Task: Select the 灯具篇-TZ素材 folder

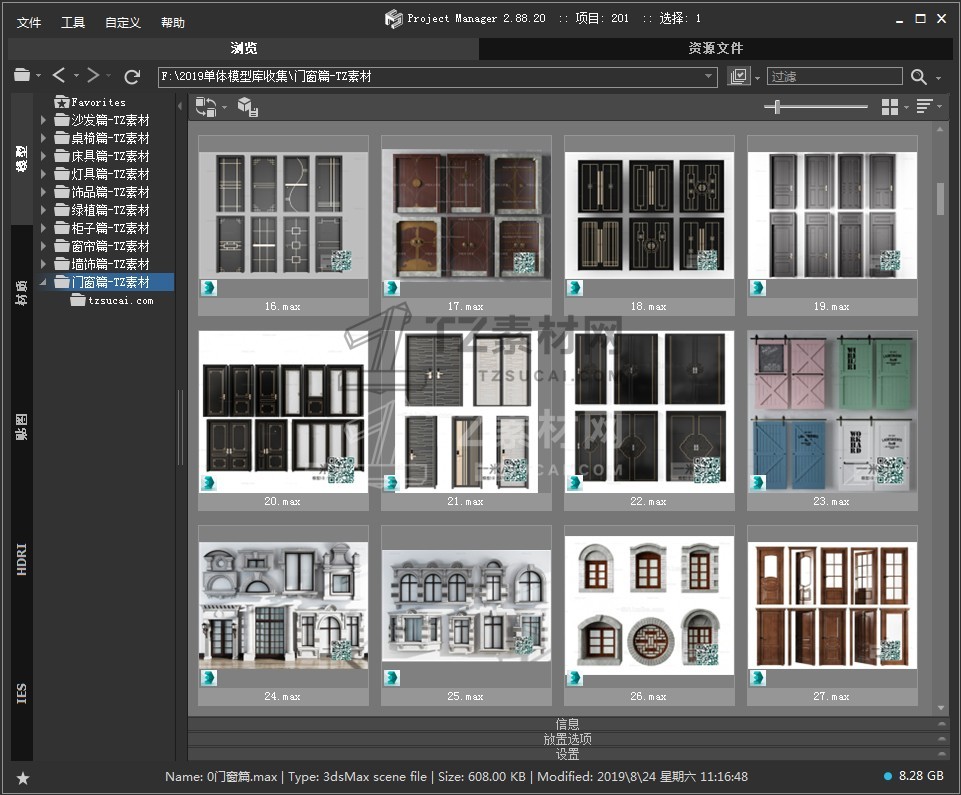Action: coord(110,174)
